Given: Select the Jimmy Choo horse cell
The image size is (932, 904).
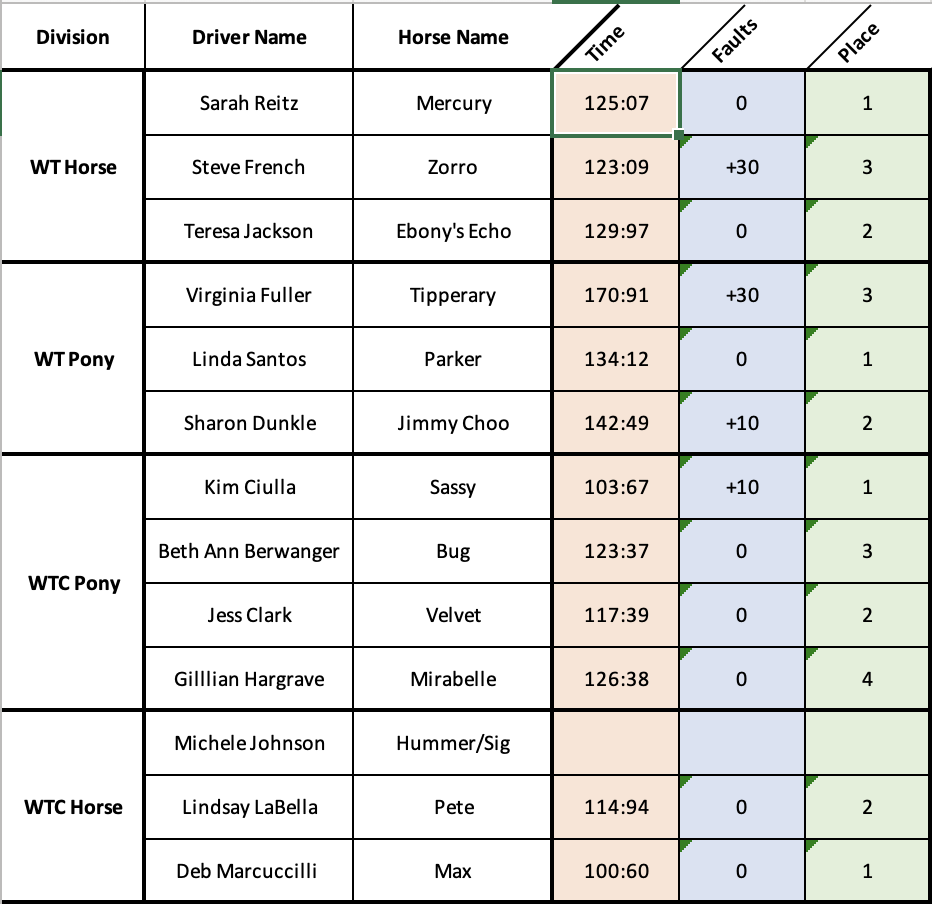Looking at the screenshot, I should 453,423.
